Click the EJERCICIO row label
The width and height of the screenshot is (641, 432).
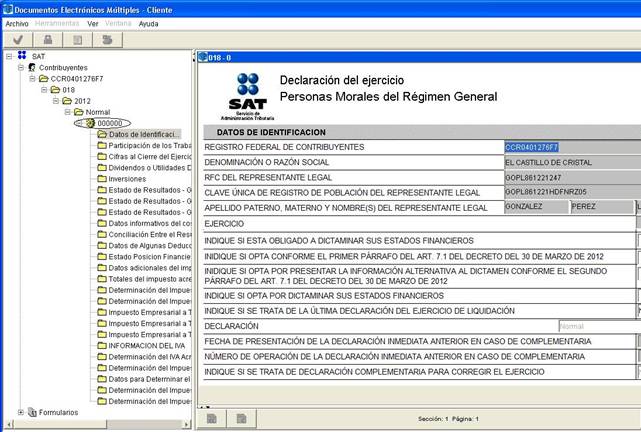pos(224,224)
